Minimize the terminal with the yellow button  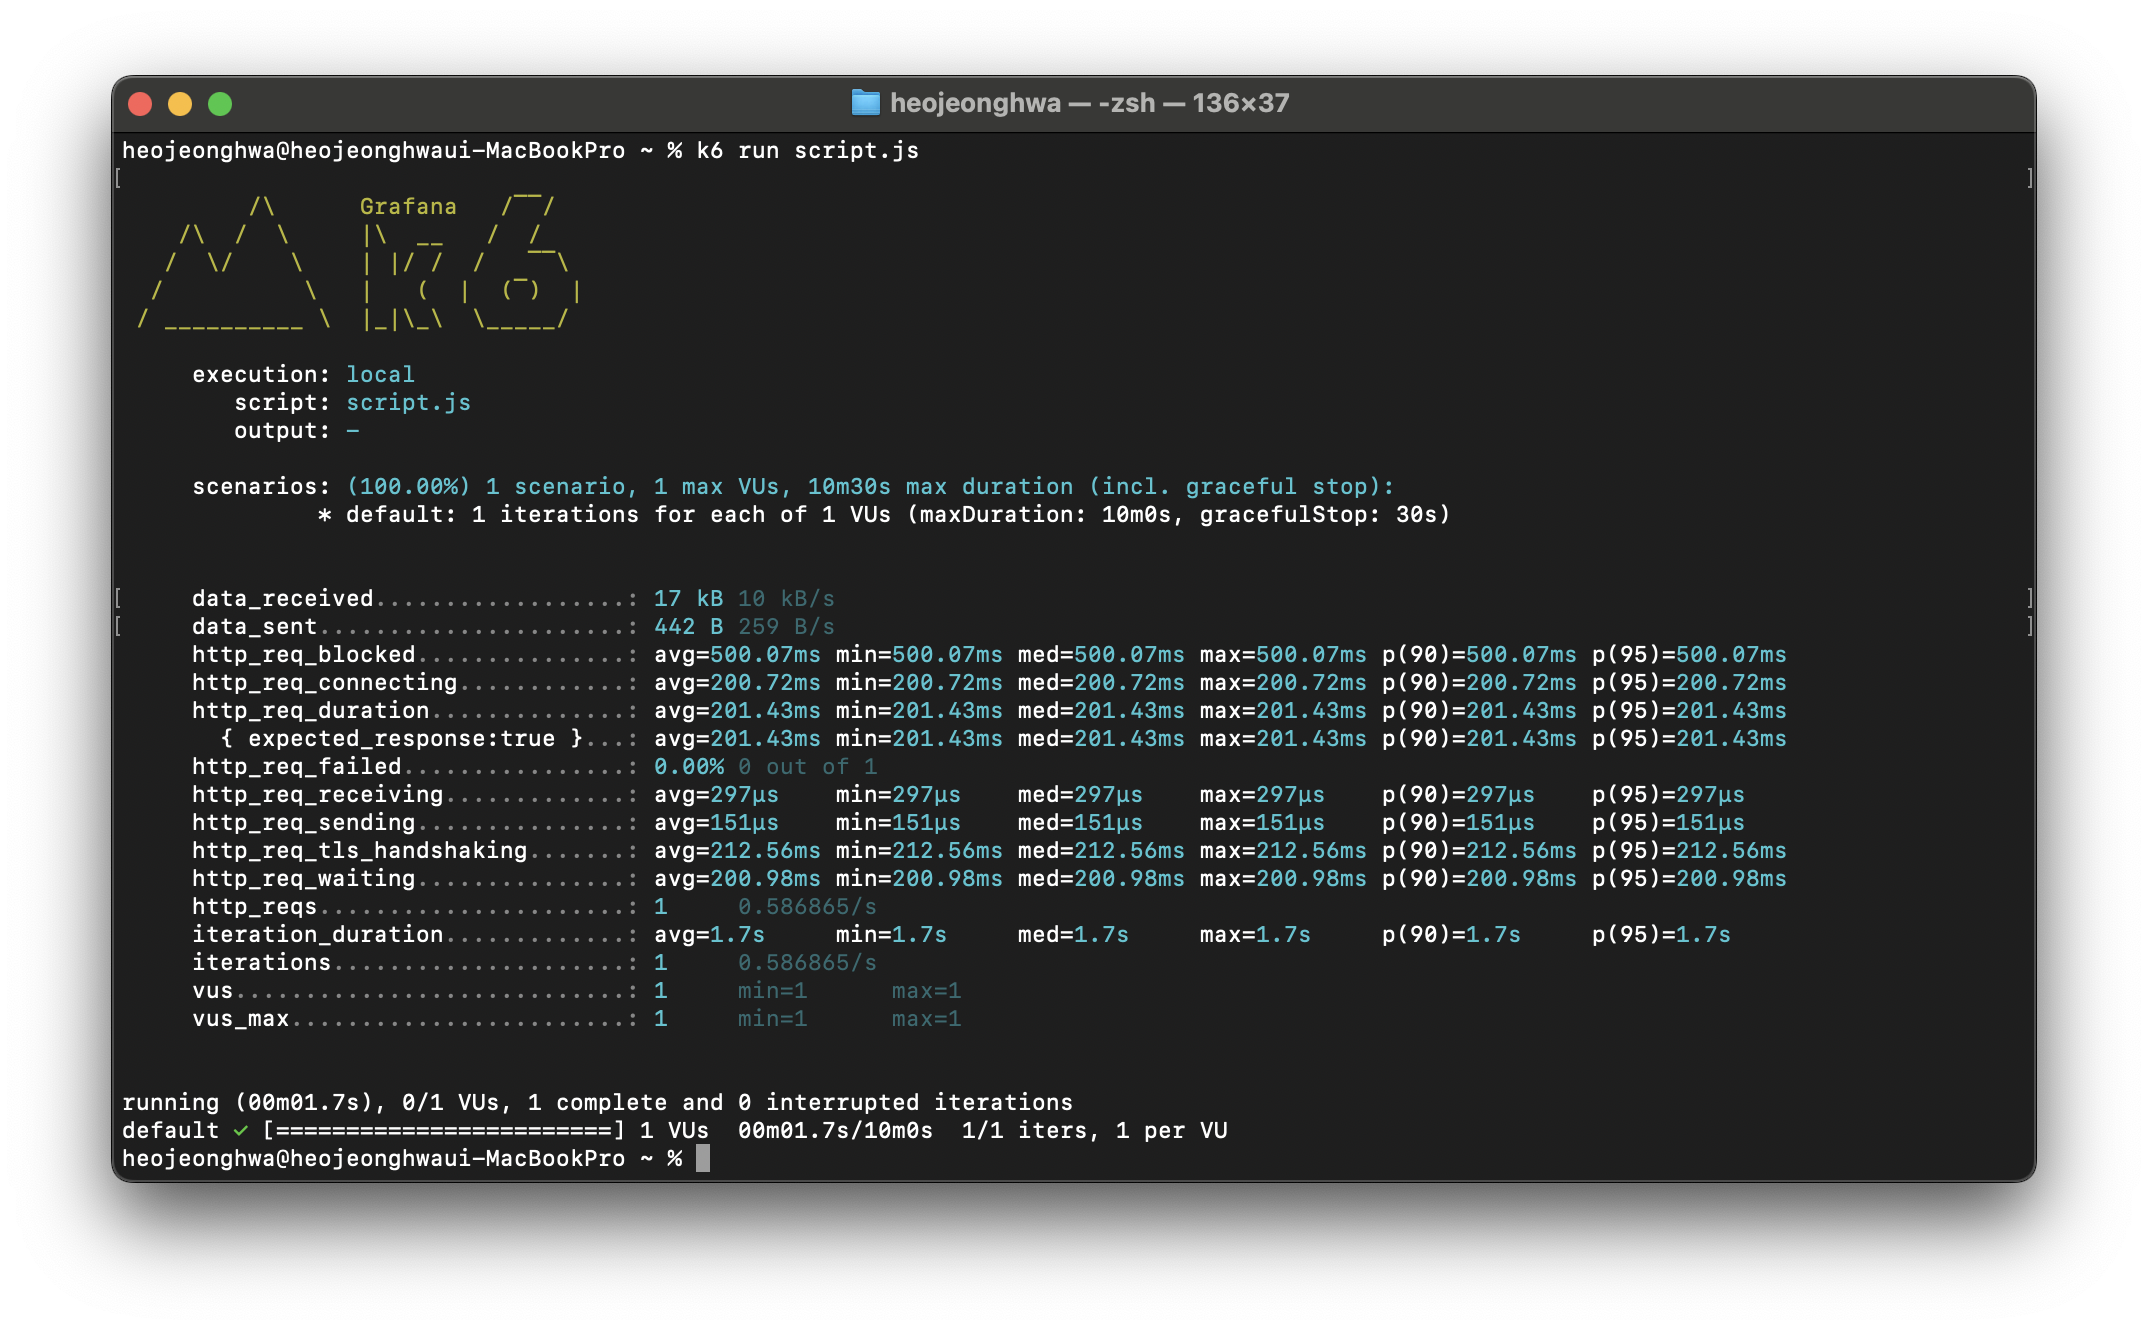(x=180, y=103)
